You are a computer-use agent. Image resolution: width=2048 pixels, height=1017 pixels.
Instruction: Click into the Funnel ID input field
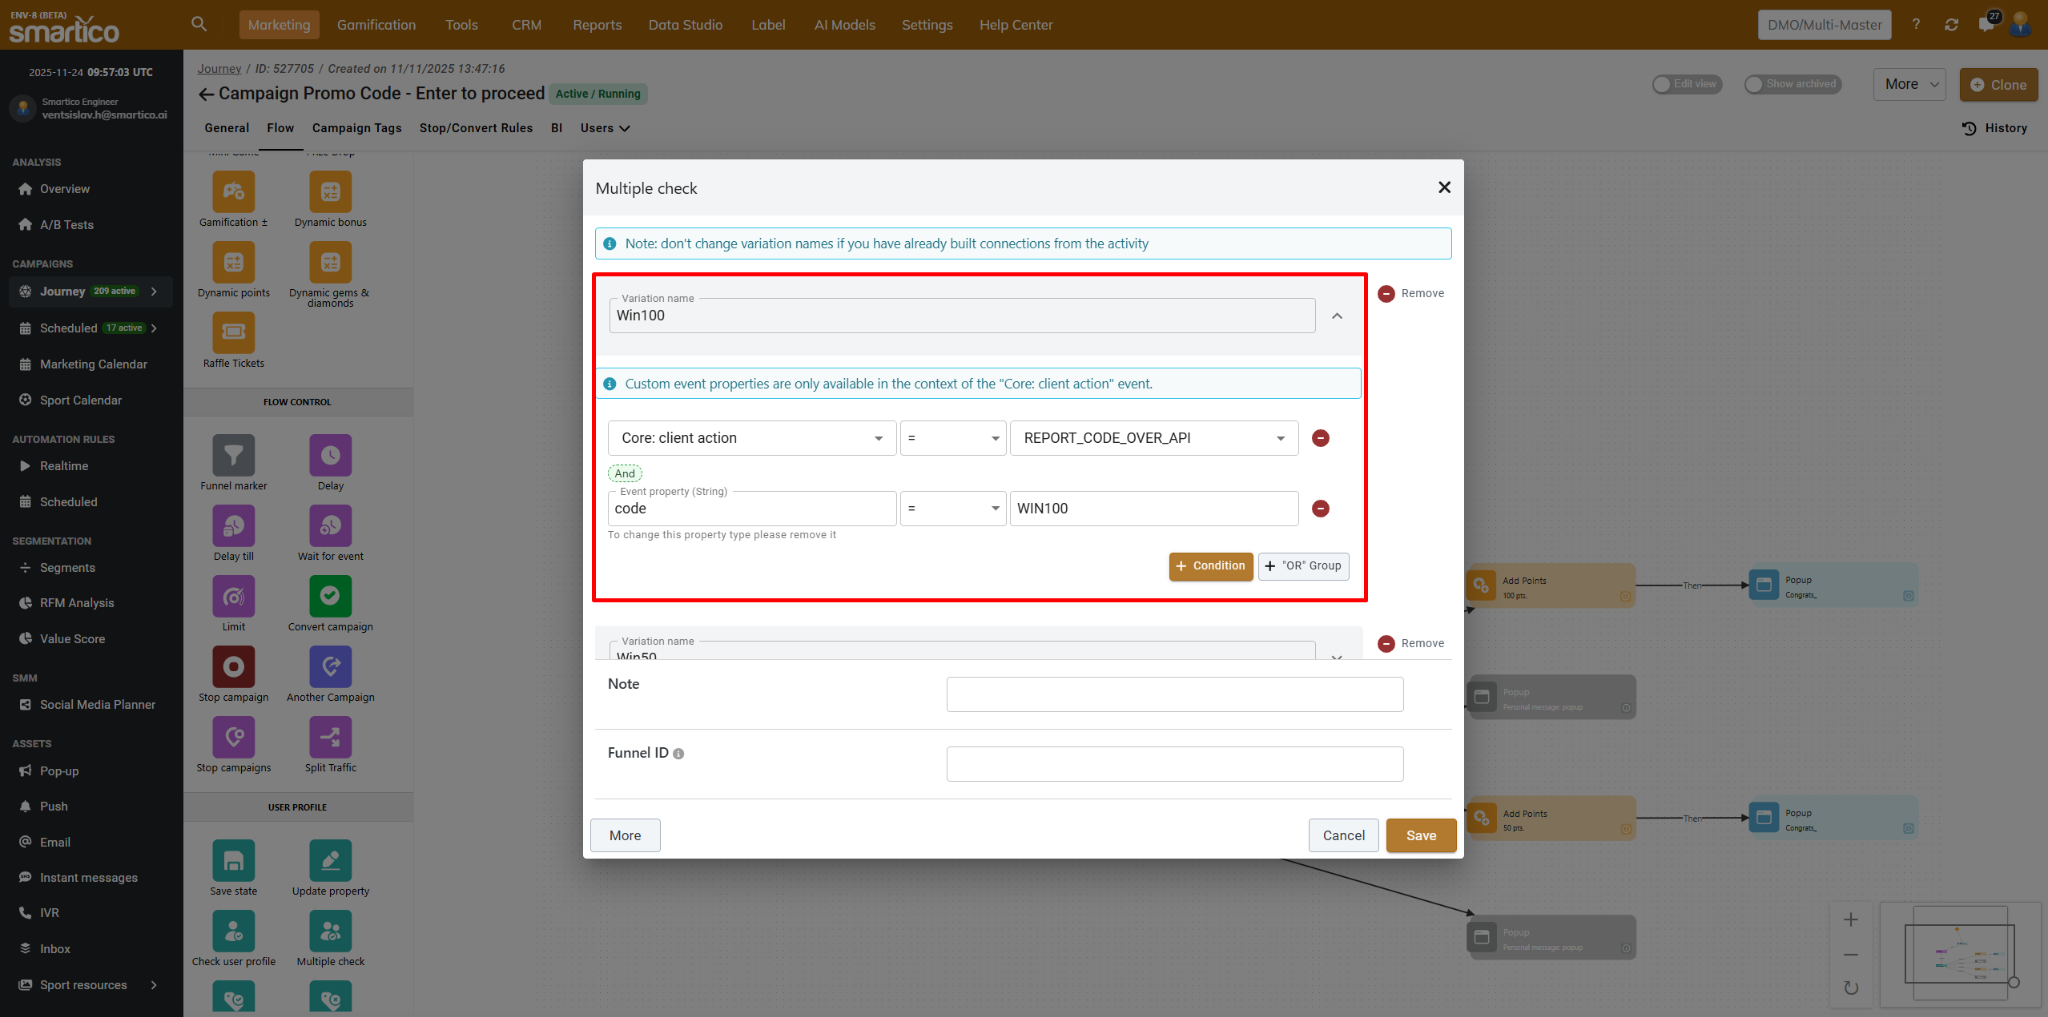coord(1174,764)
